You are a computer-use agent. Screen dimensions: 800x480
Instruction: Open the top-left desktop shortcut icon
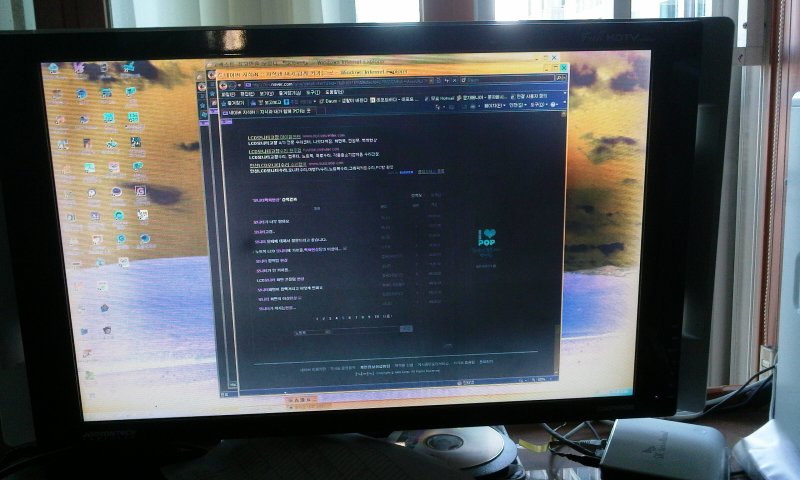(52, 68)
